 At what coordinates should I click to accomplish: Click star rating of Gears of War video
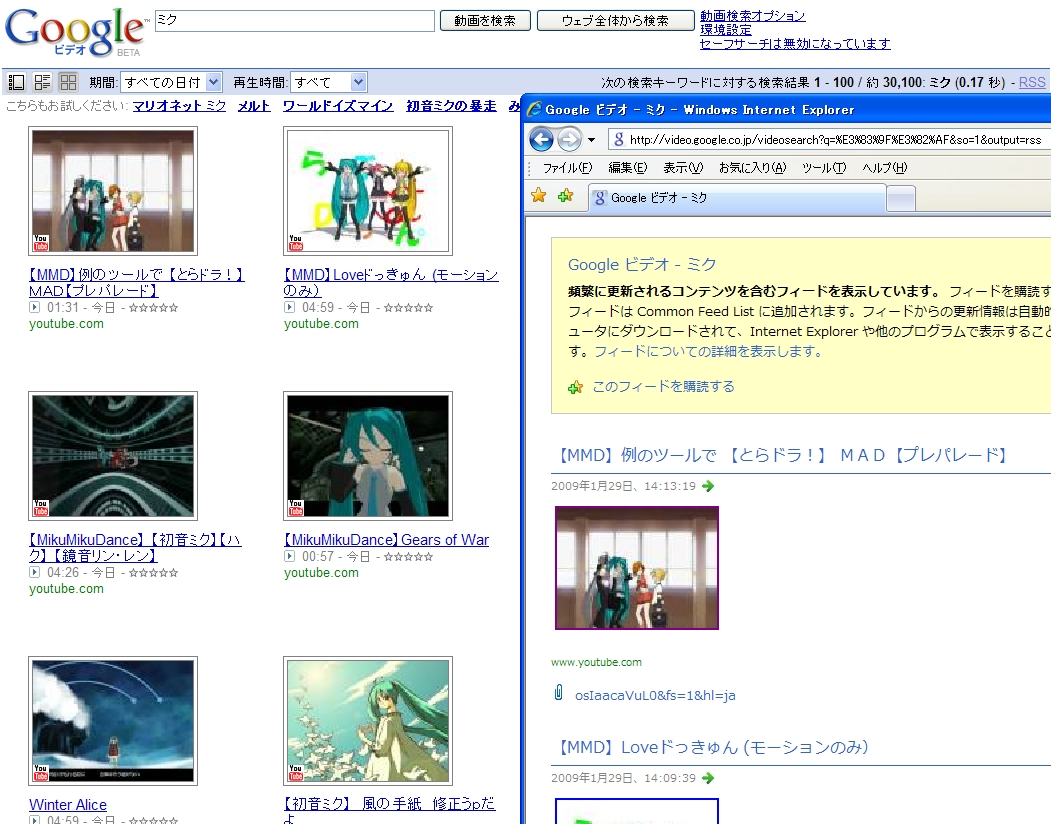[408, 556]
